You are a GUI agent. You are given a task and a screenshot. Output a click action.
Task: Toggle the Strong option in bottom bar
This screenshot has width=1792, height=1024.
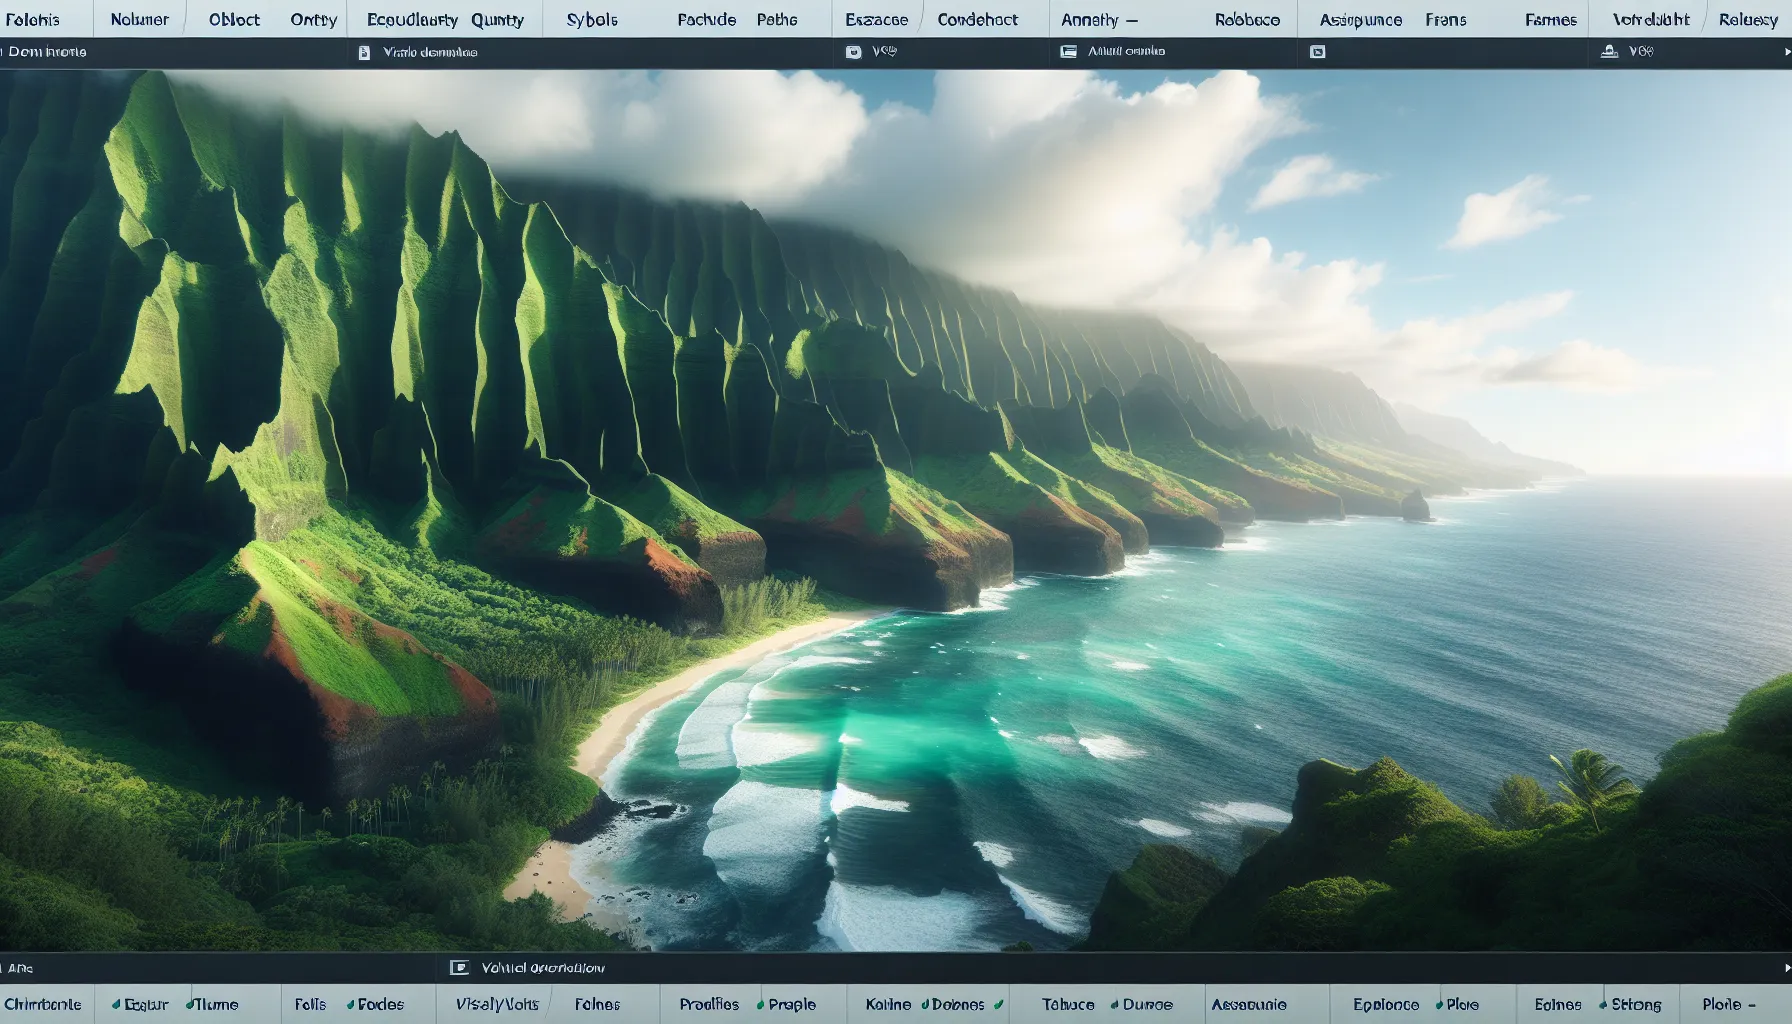(x=1630, y=1004)
